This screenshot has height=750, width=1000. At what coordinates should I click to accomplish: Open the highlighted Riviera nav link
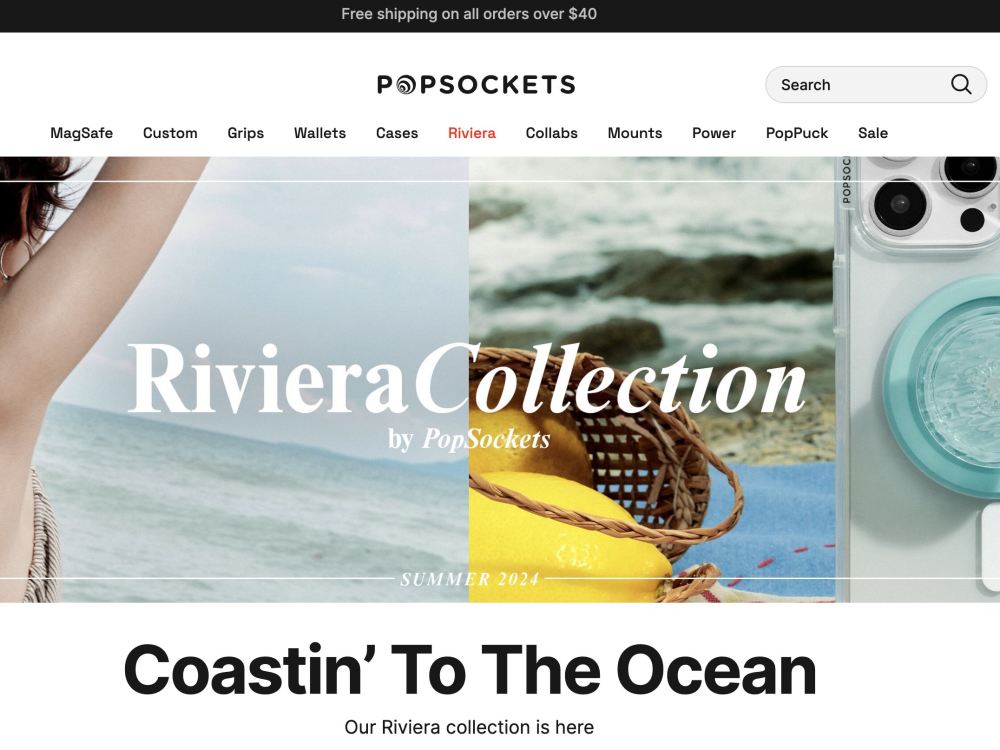(x=472, y=133)
